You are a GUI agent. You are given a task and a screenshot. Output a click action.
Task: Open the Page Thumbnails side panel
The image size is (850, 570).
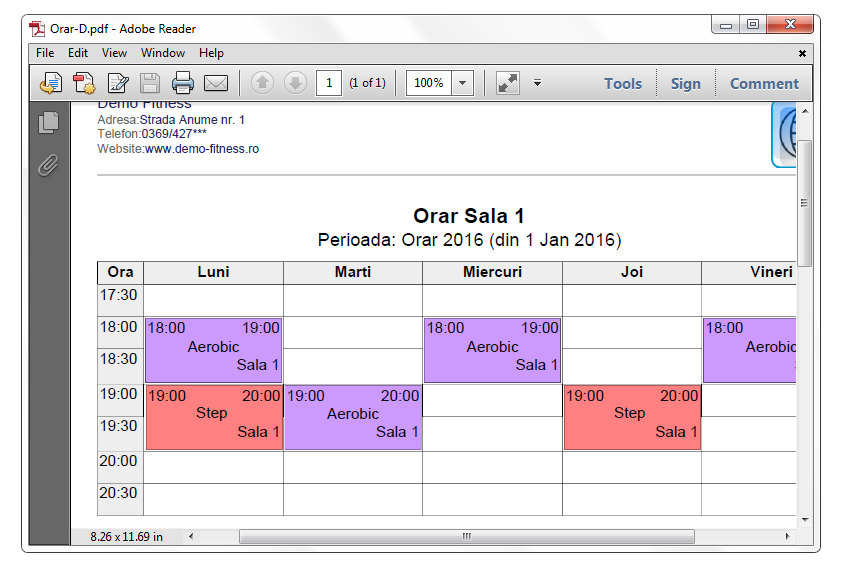tap(48, 123)
